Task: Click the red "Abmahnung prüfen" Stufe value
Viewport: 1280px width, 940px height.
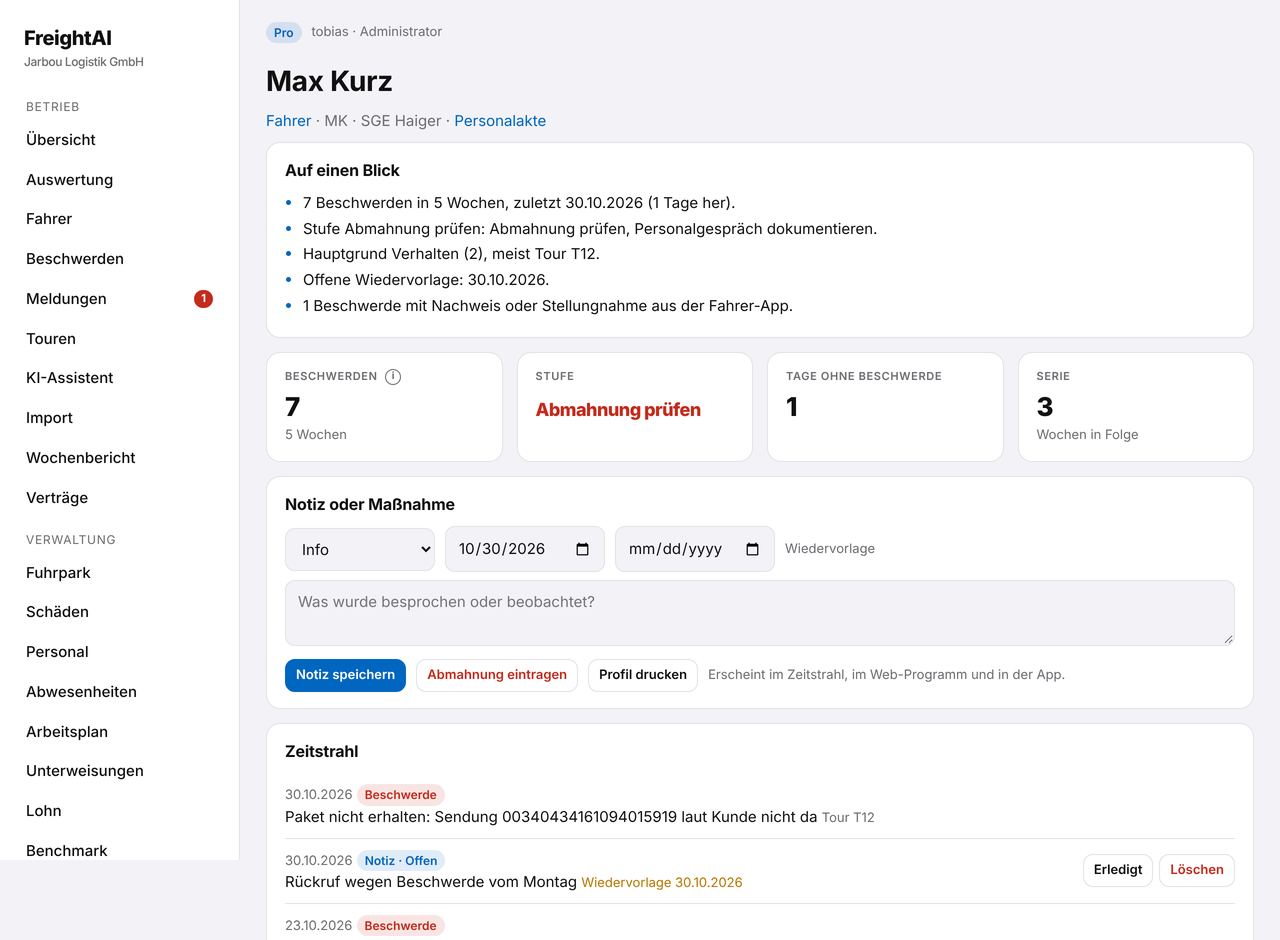Action: (x=618, y=410)
